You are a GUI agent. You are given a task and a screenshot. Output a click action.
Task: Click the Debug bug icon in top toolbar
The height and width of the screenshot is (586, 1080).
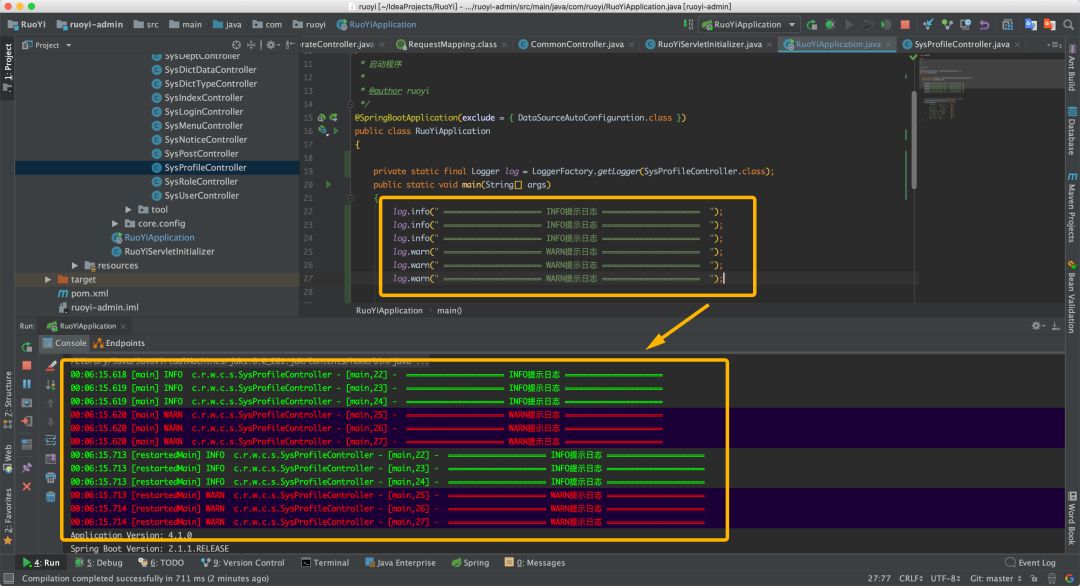pos(829,24)
